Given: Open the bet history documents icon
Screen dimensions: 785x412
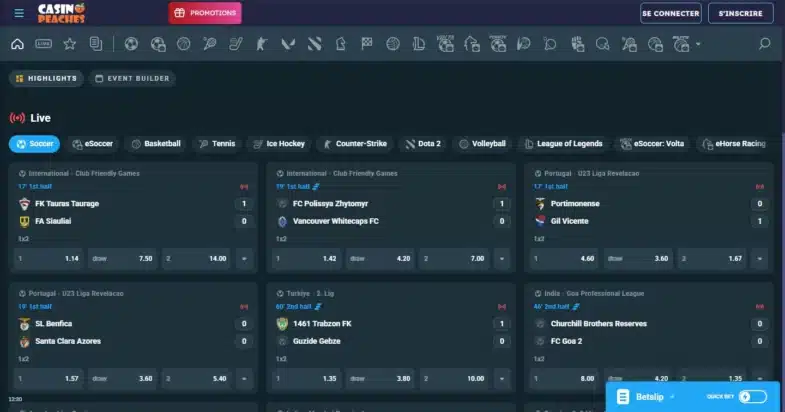Looking at the screenshot, I should (x=96, y=44).
